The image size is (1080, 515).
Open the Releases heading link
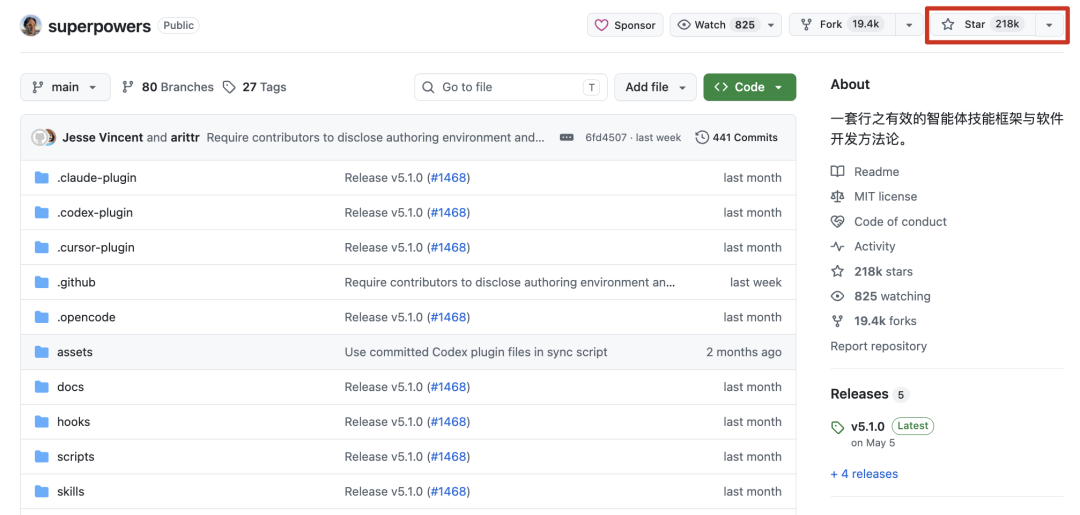coord(859,394)
